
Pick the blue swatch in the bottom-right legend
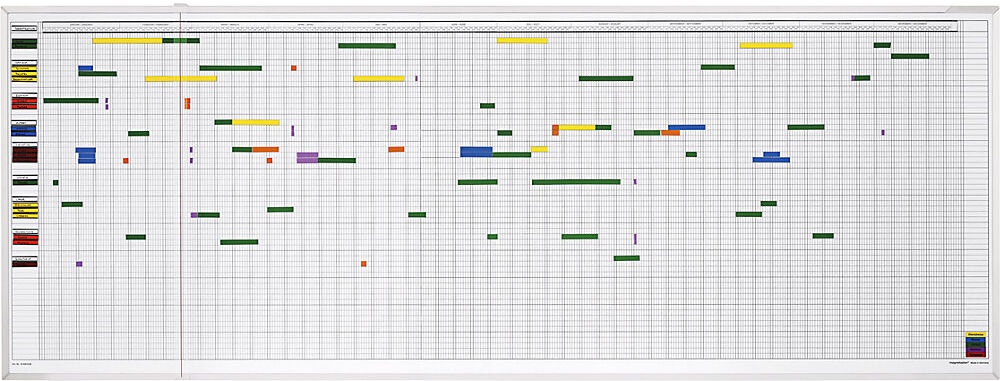[976, 340]
